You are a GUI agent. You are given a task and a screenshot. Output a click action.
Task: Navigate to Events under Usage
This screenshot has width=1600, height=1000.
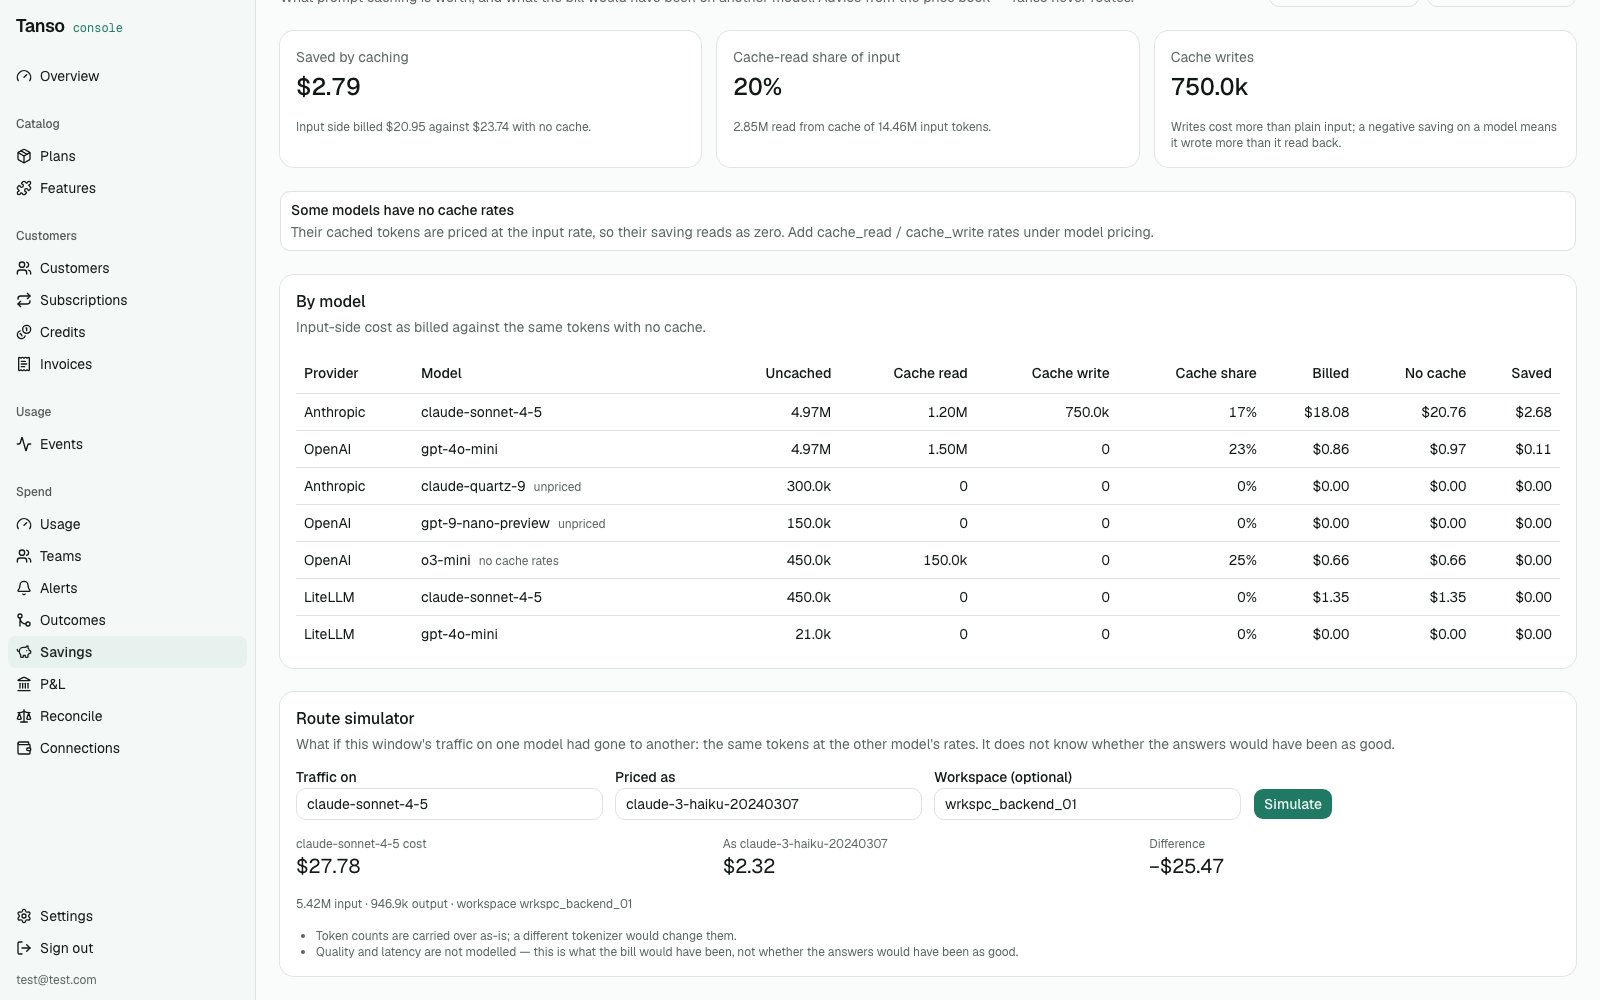pyautogui.click(x=127, y=444)
